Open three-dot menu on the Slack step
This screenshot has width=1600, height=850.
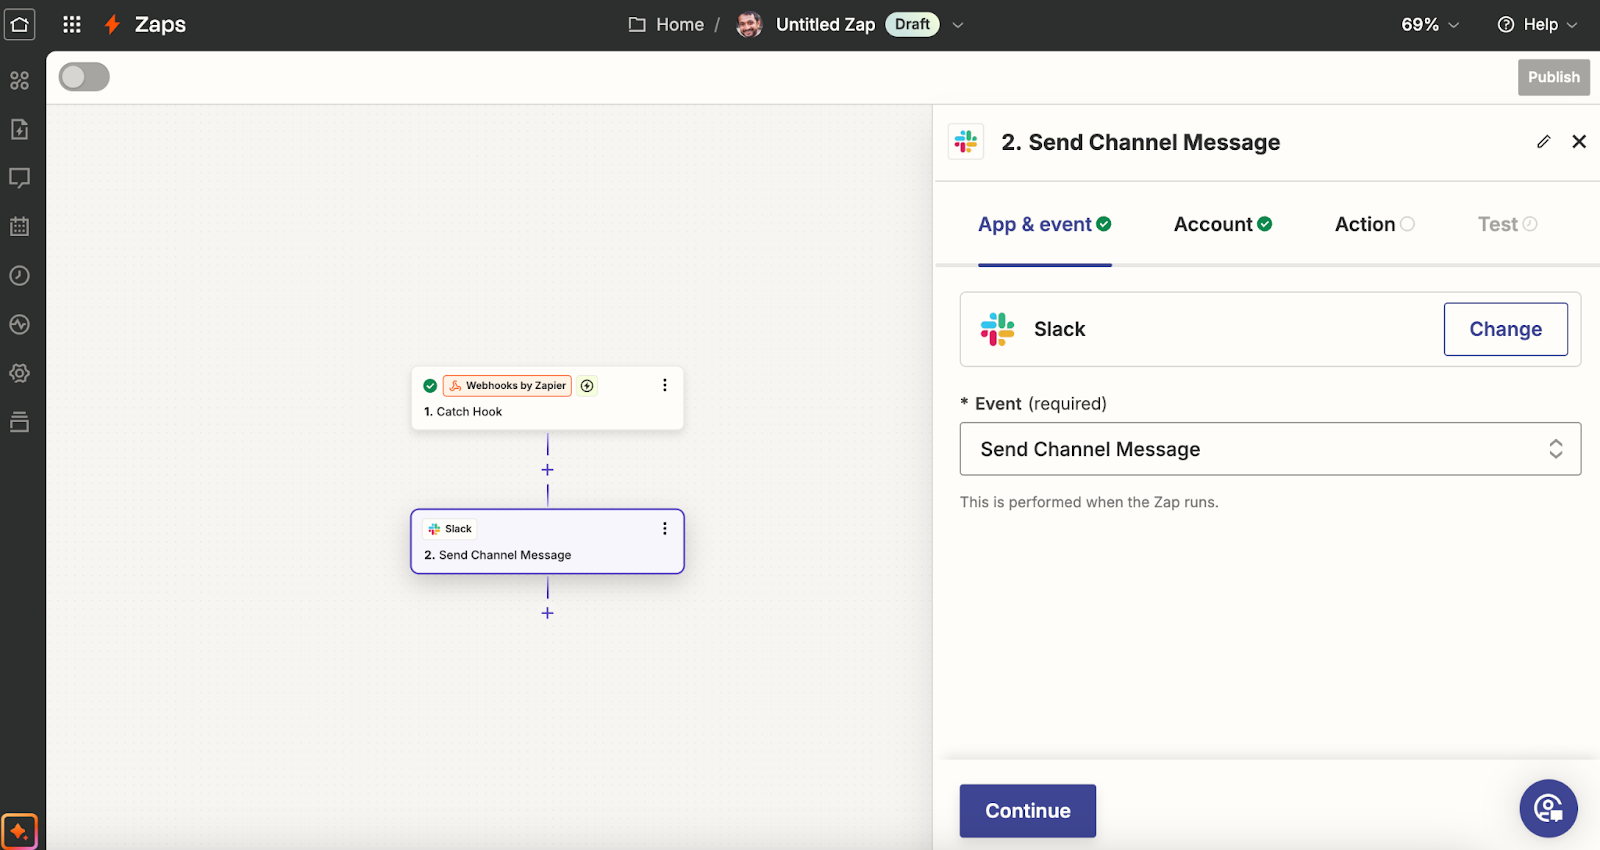(665, 528)
